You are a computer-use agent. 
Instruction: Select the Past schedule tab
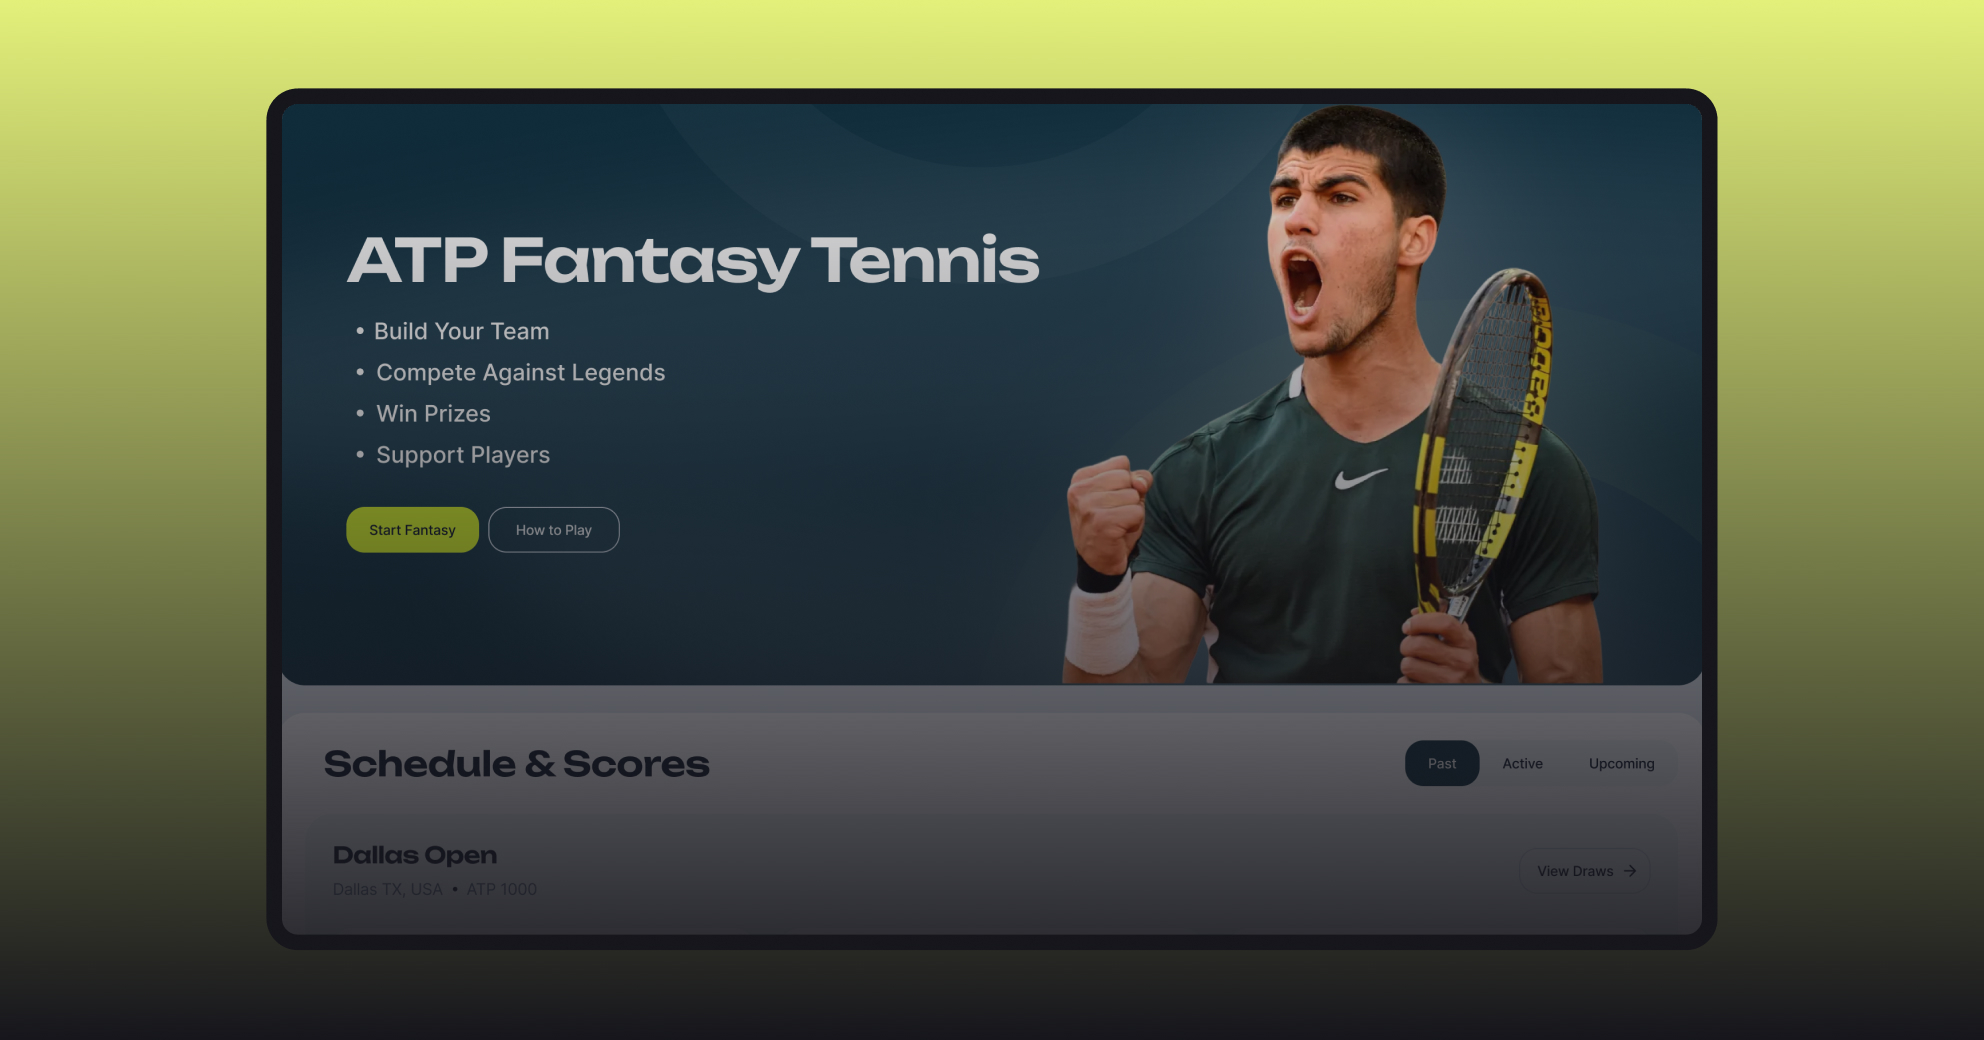pos(1442,764)
